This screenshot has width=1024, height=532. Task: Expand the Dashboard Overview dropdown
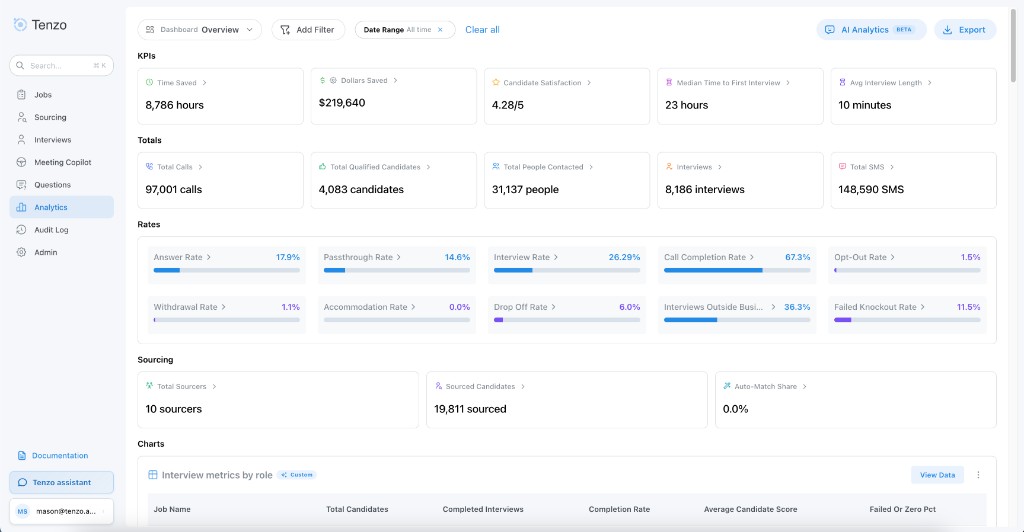[x=199, y=29]
